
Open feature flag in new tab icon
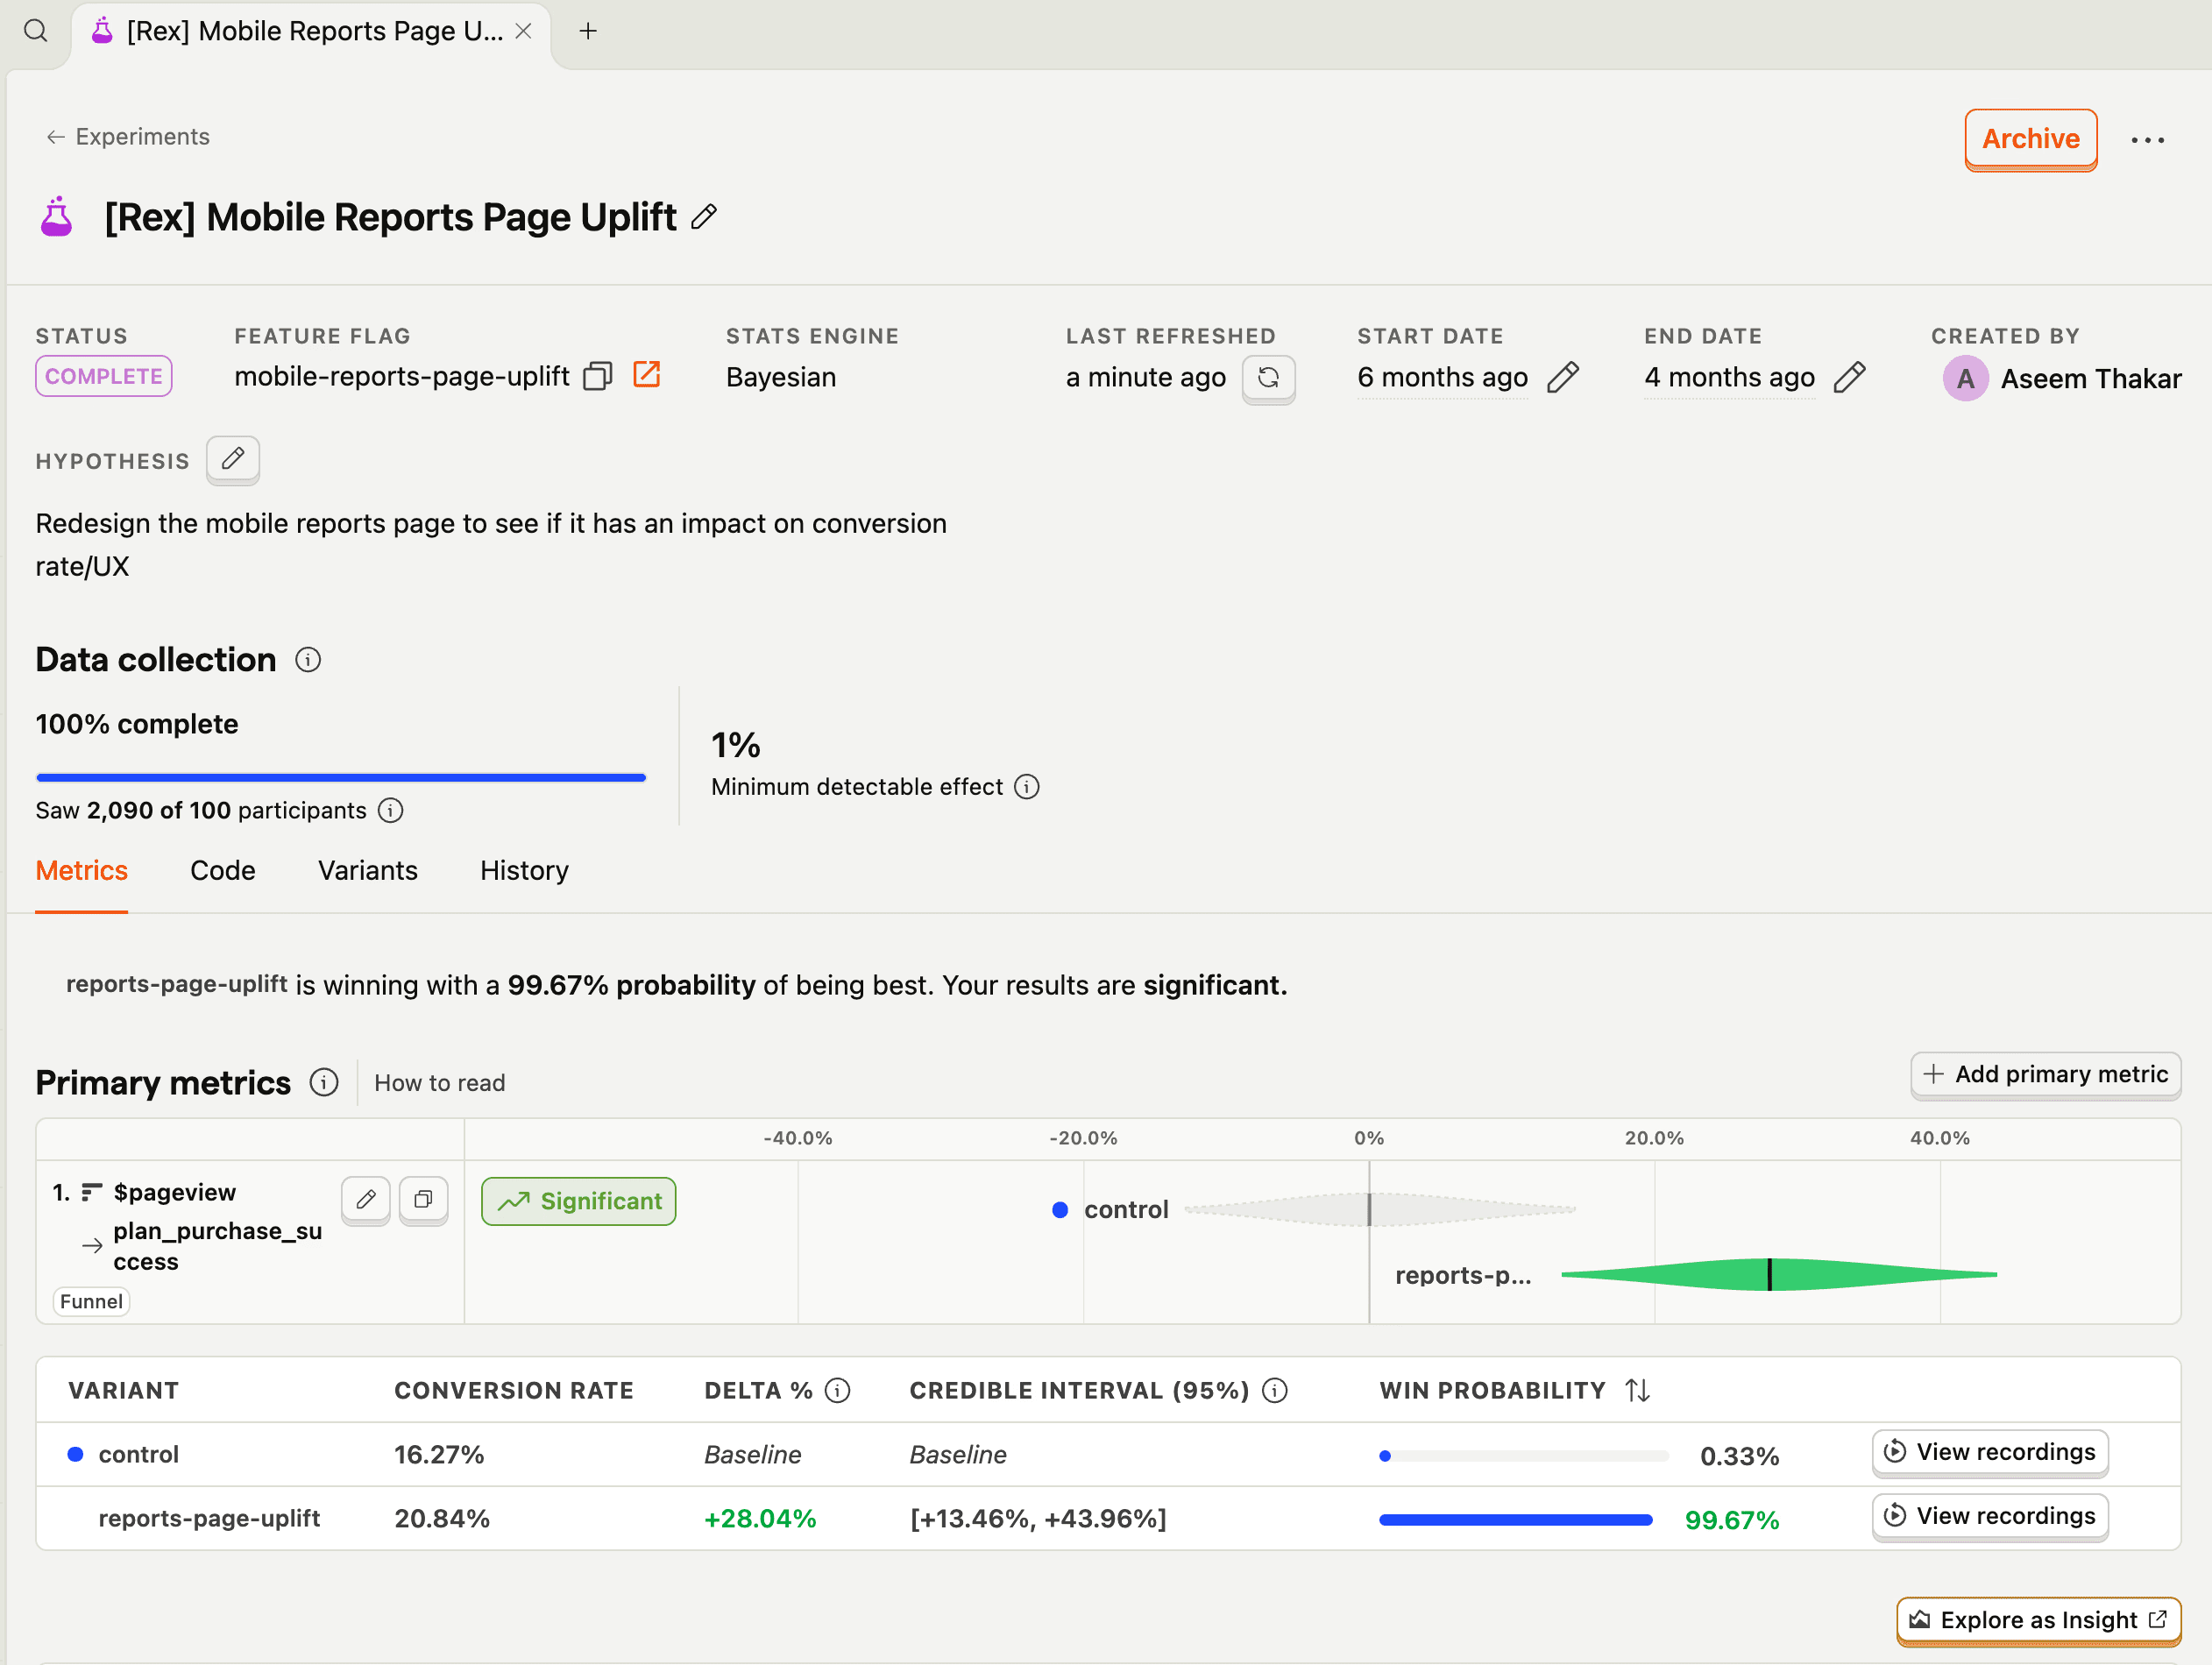click(x=647, y=376)
